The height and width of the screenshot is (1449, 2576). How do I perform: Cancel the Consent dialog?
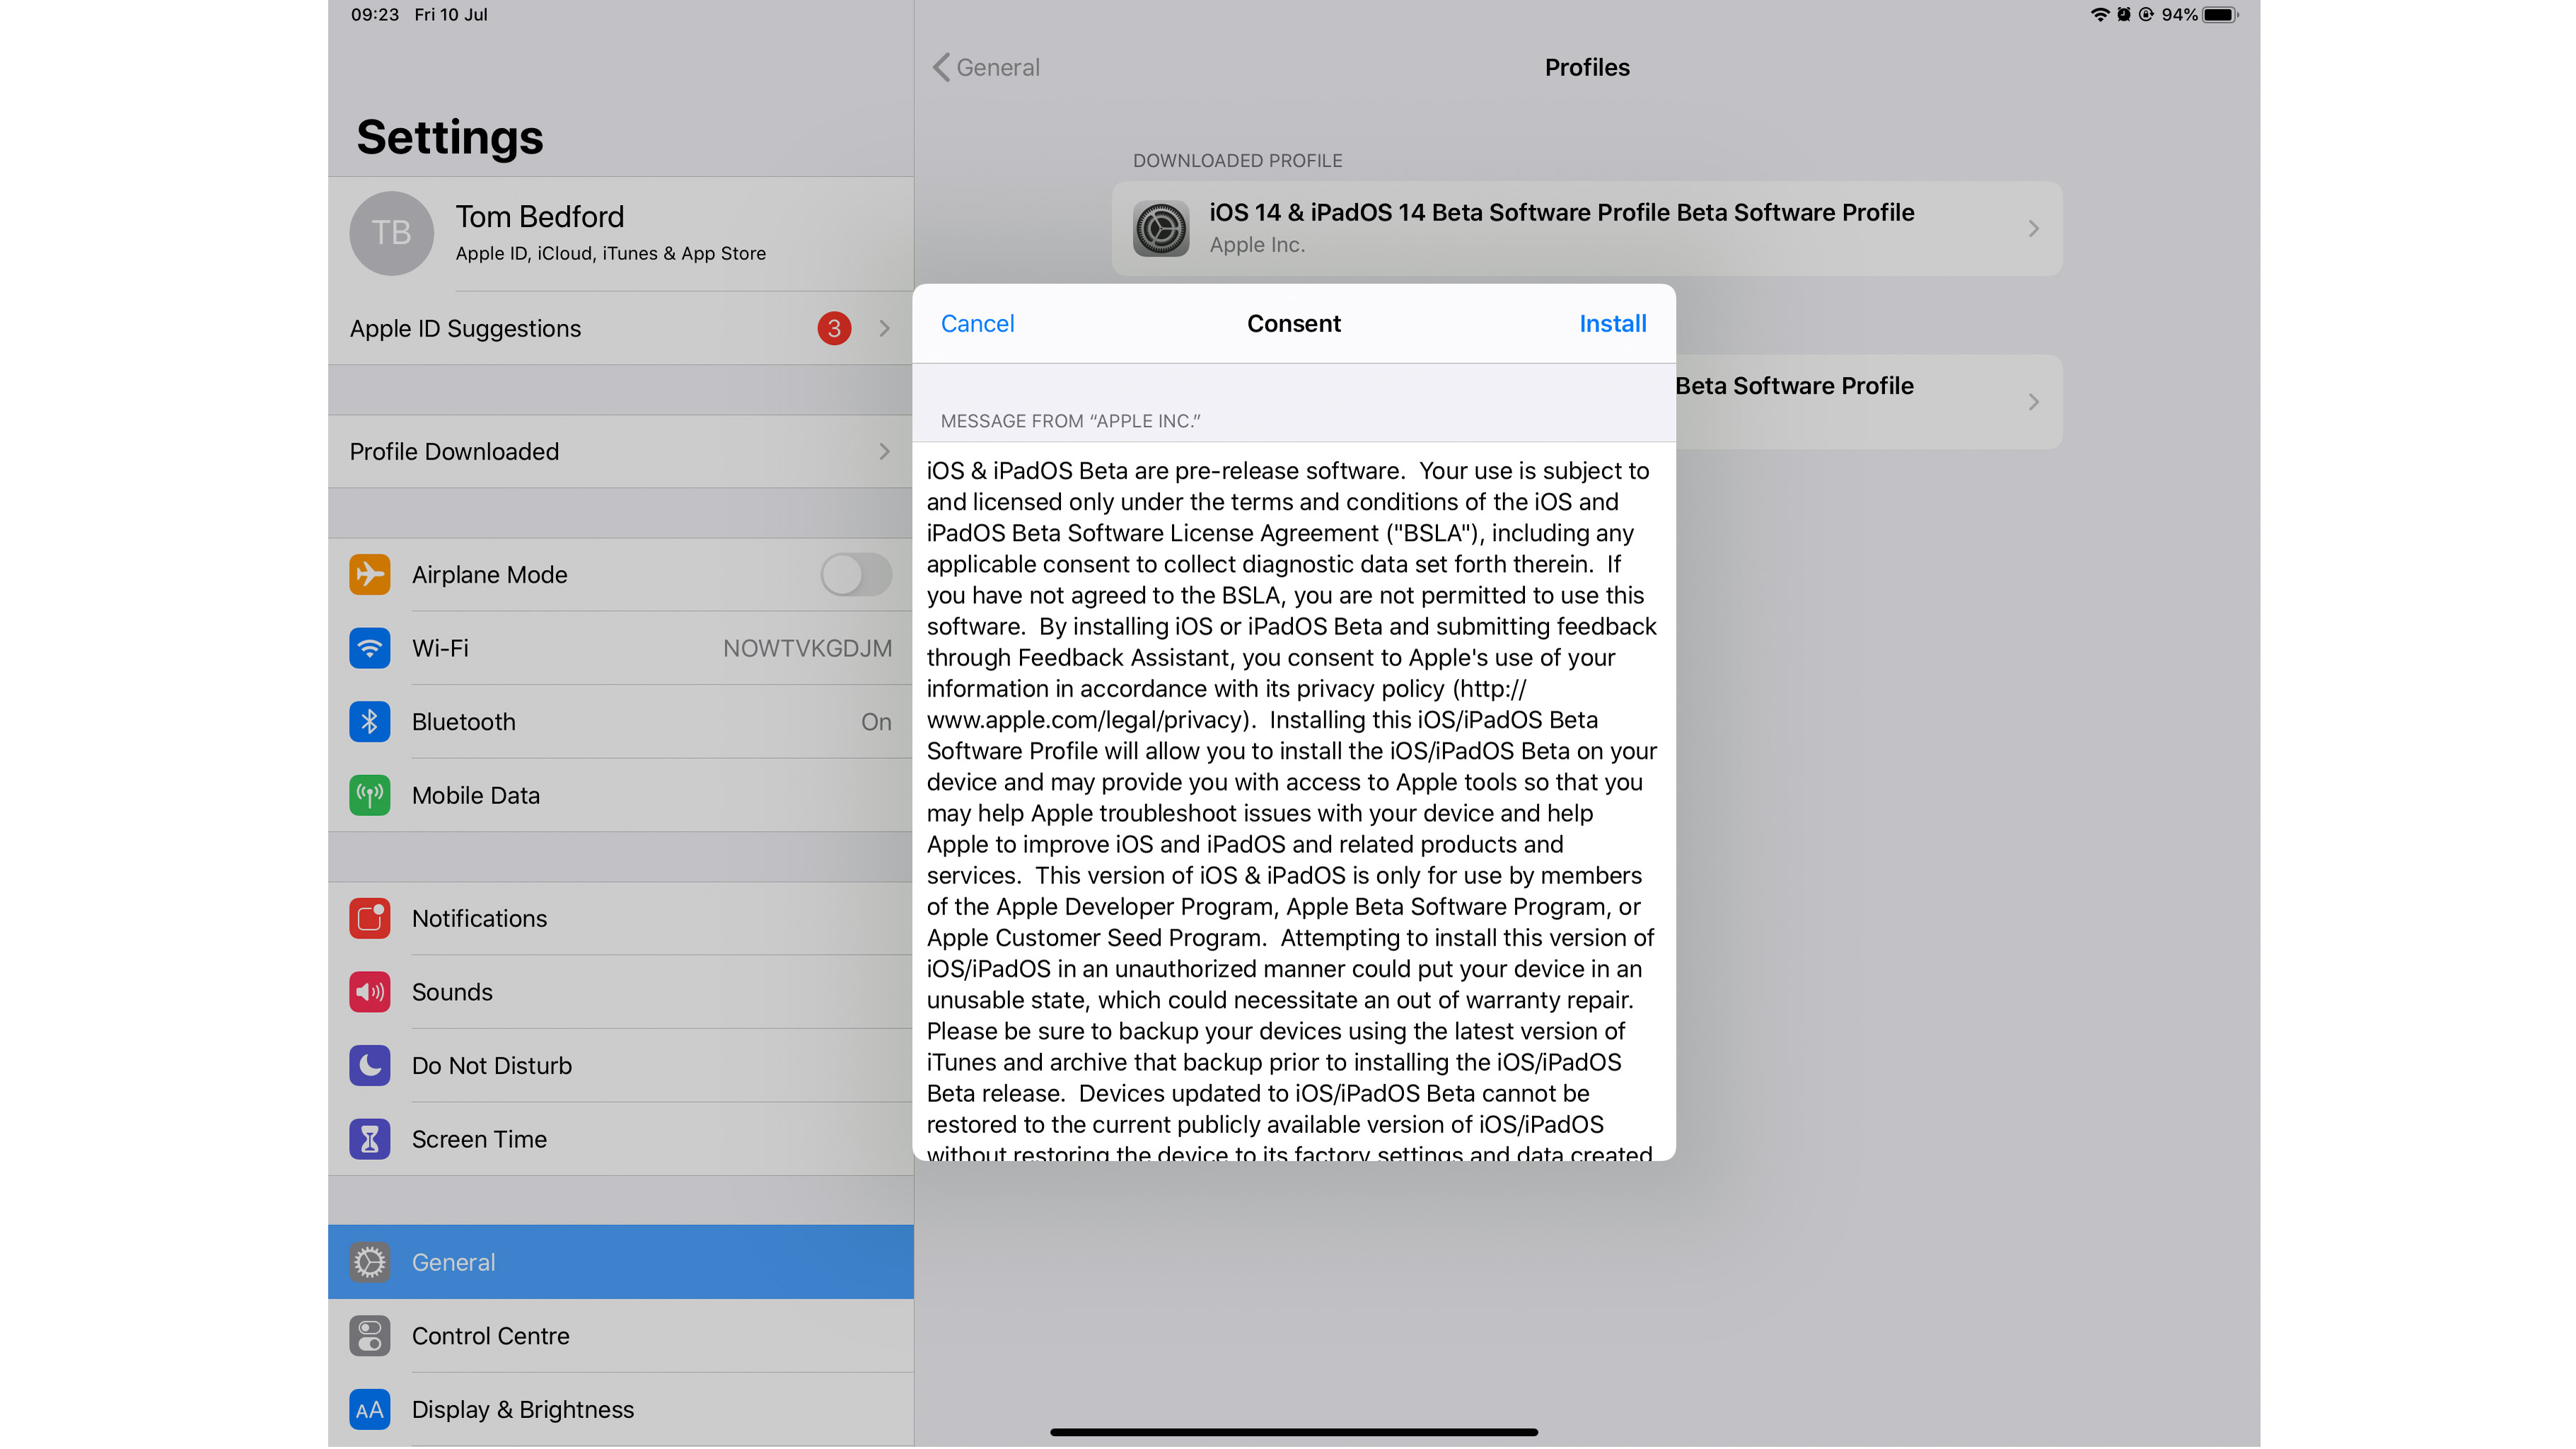point(977,324)
